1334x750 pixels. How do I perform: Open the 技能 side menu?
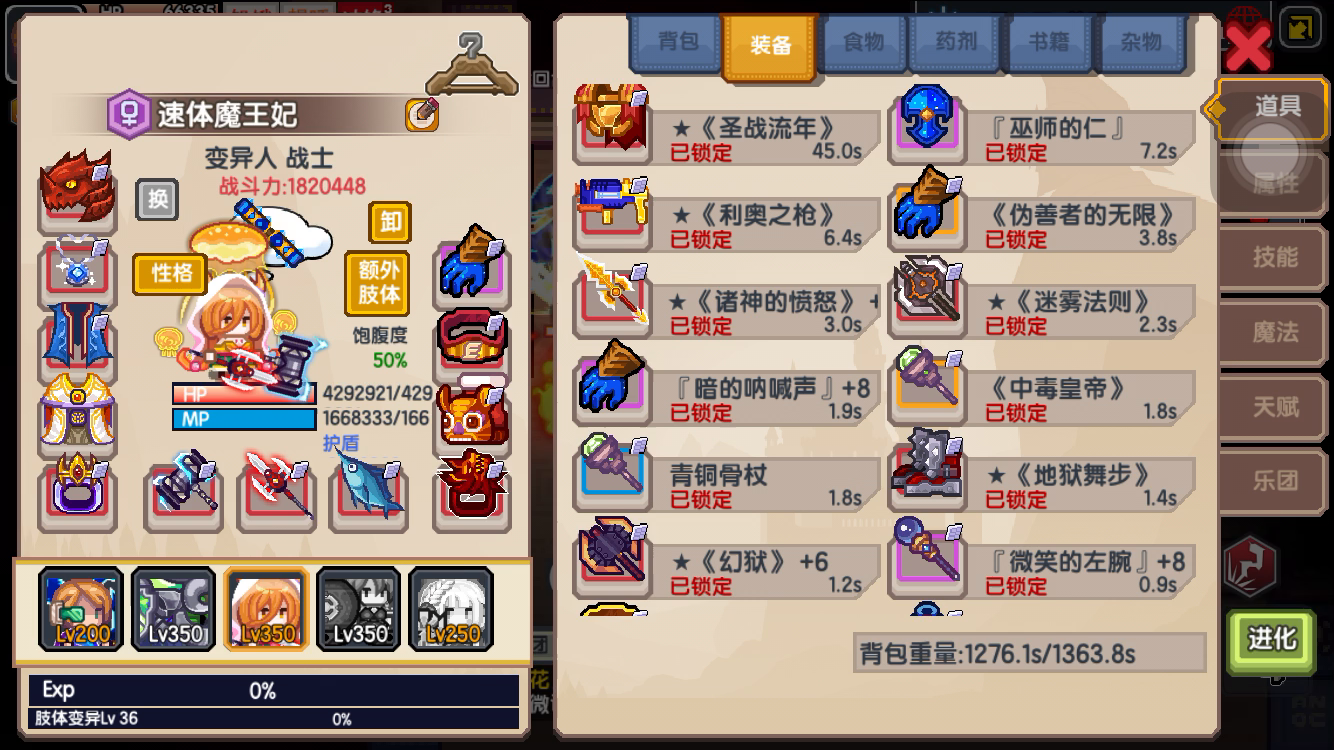pyautogui.click(x=1275, y=257)
